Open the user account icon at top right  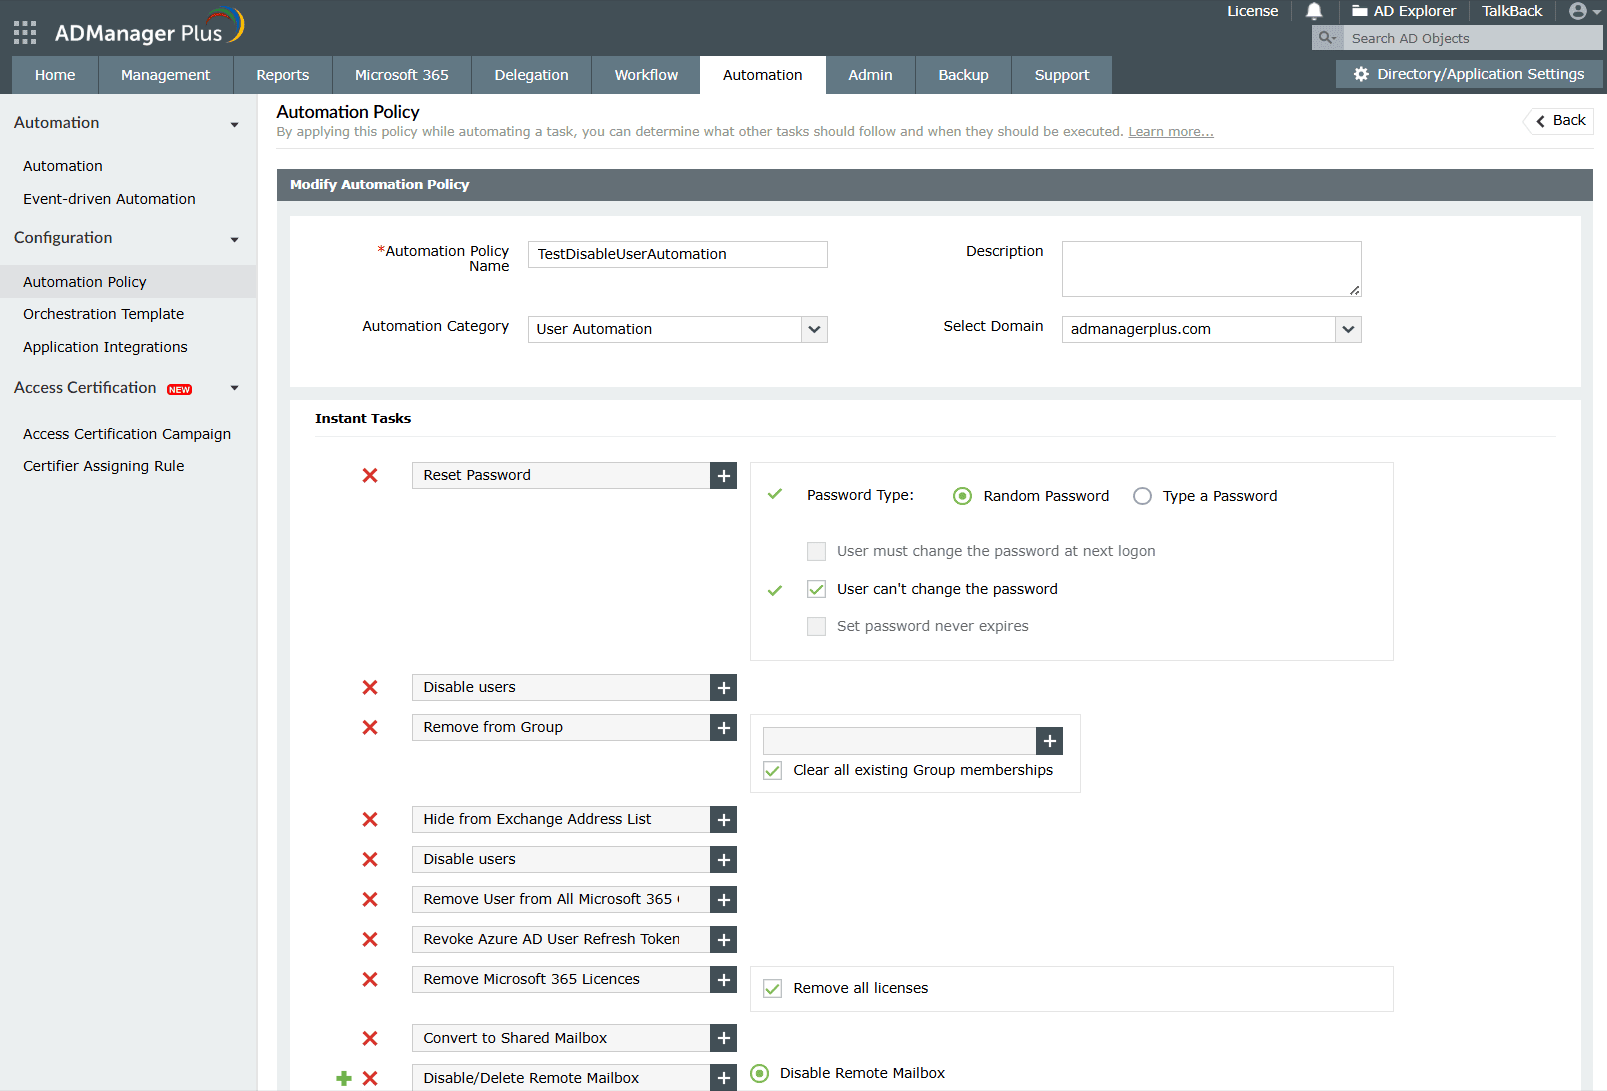click(x=1578, y=11)
